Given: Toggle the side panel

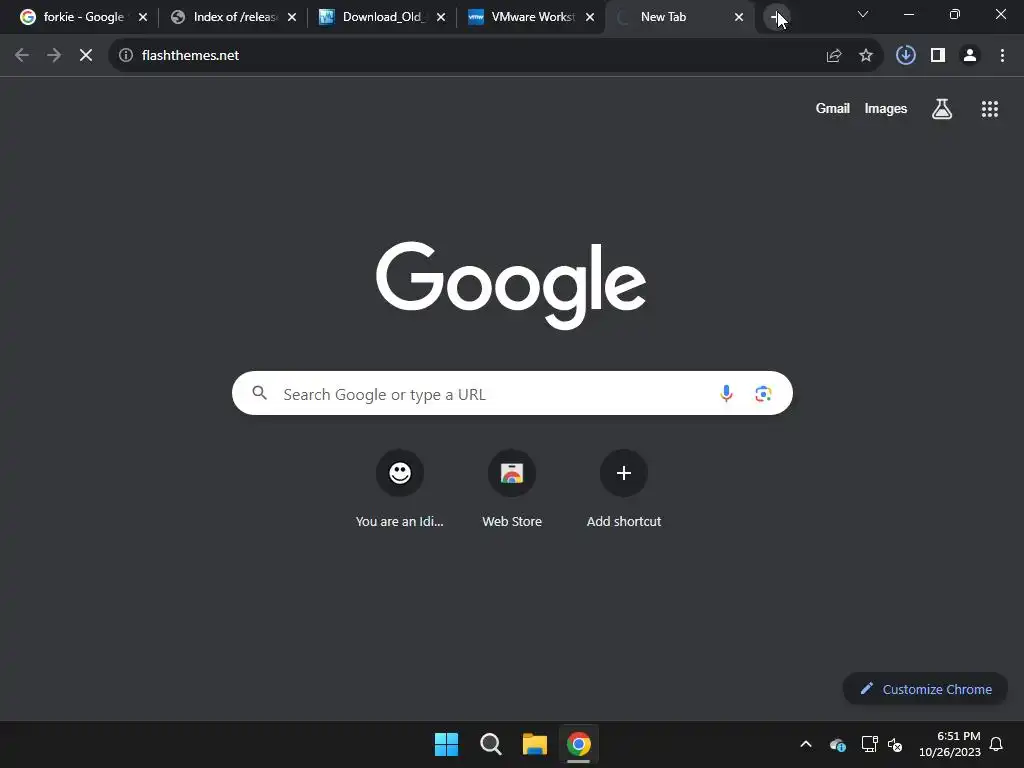Looking at the screenshot, I should 938,56.
